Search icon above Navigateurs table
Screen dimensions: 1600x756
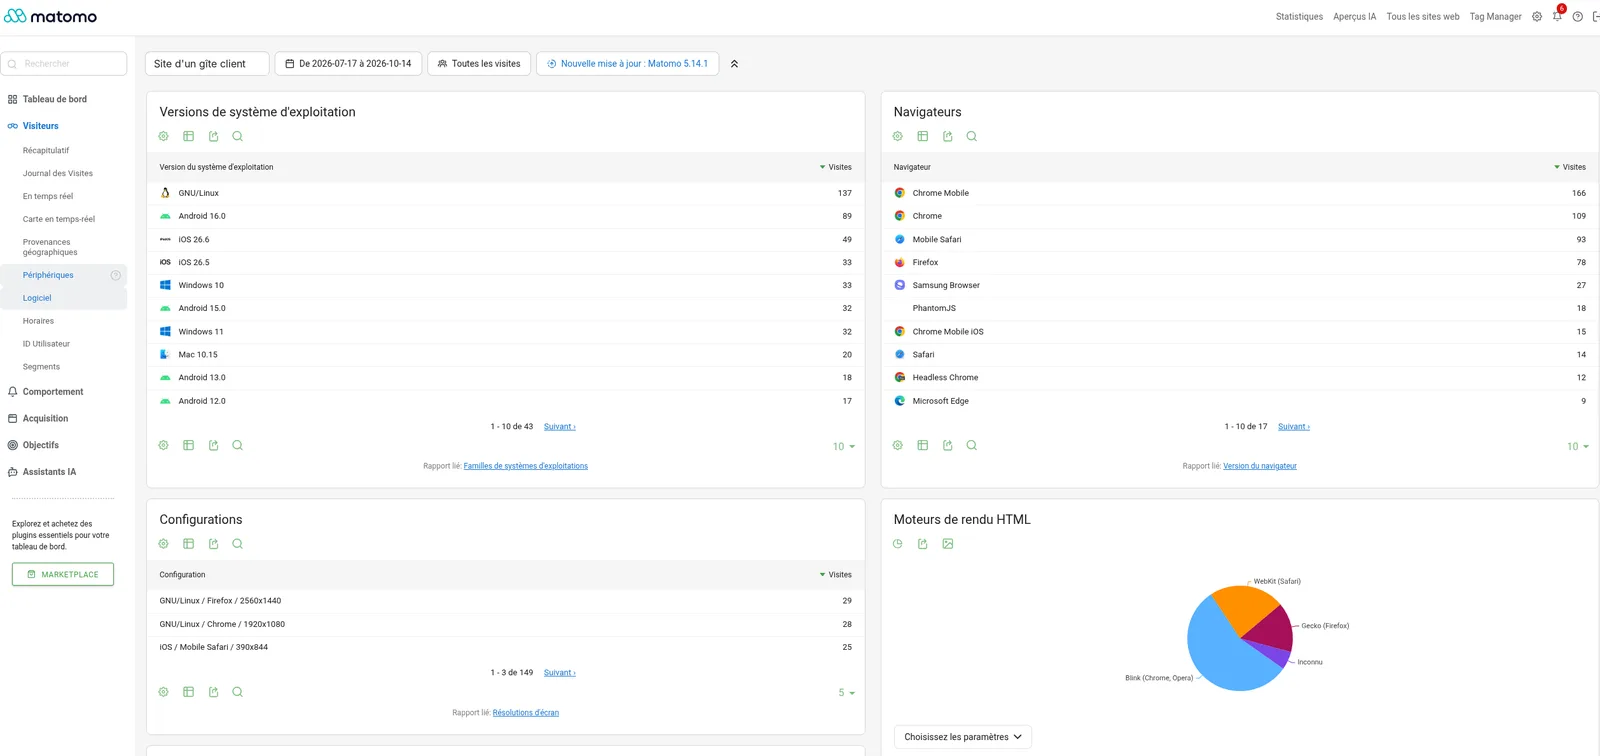pos(971,136)
